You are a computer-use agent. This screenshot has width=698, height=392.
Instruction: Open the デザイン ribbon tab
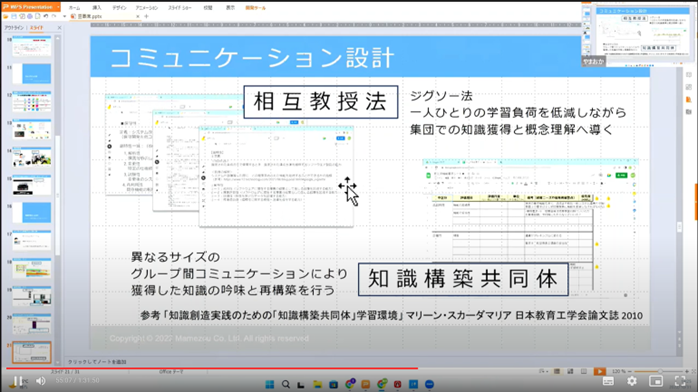tap(119, 8)
